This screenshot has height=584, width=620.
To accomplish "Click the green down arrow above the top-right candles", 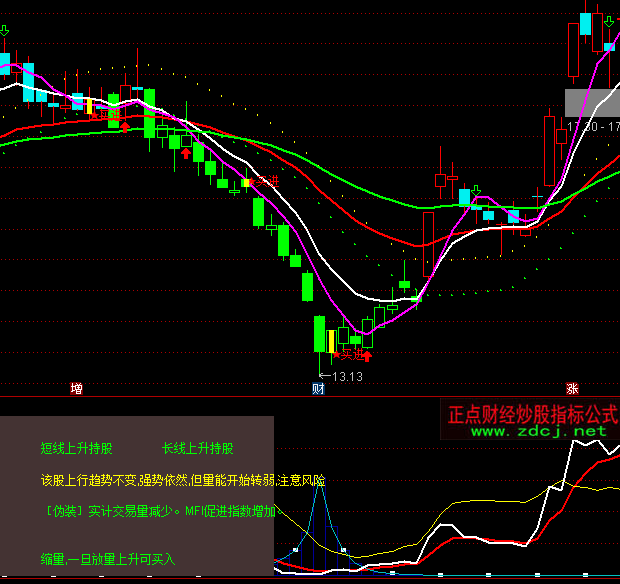I will coord(607,24).
